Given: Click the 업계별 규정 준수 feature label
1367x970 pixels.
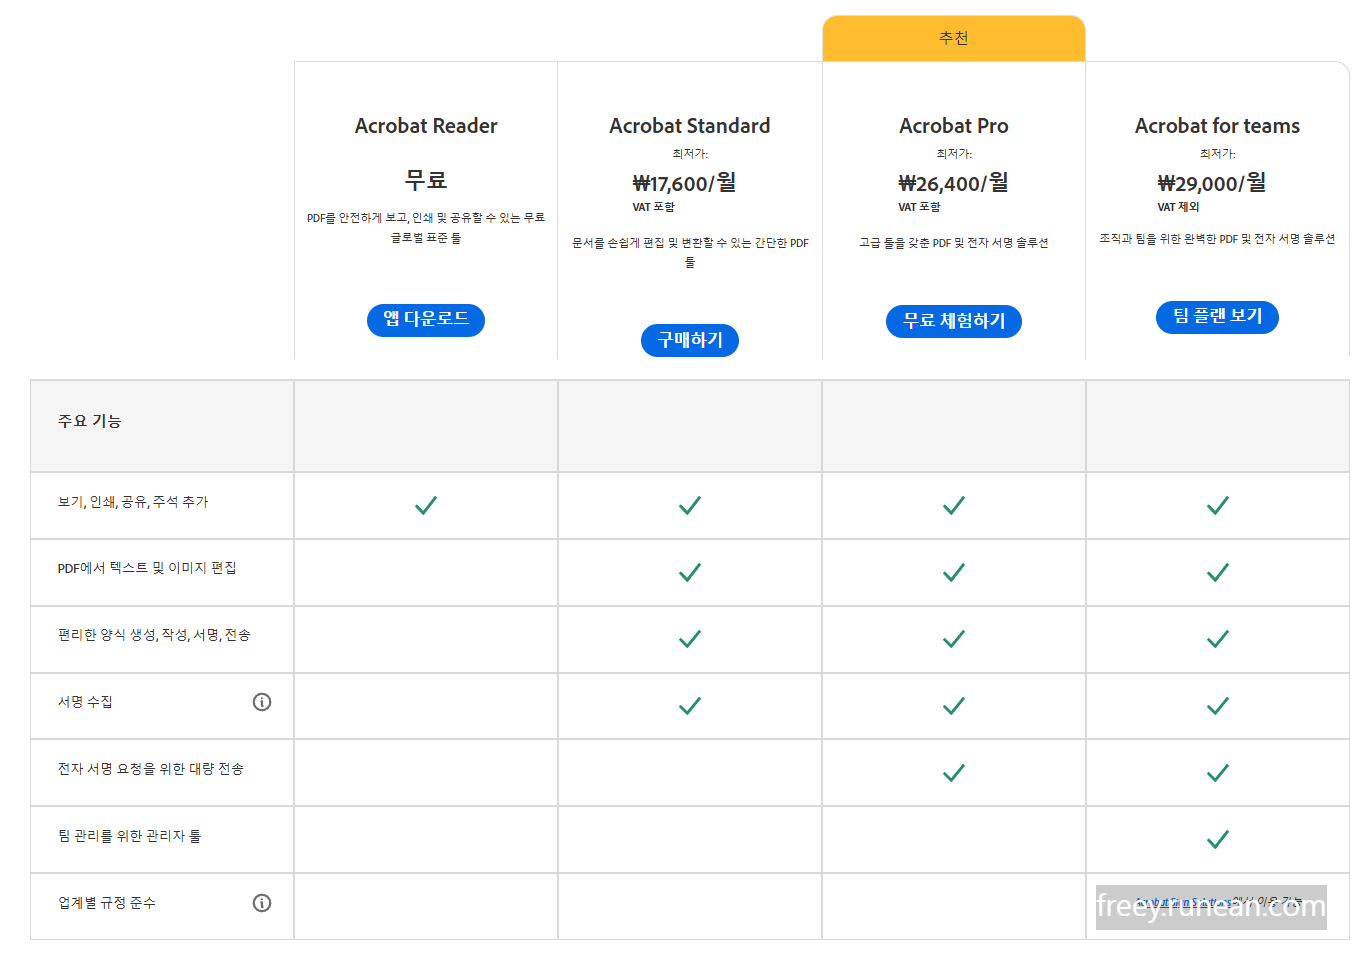Looking at the screenshot, I should point(107,903).
